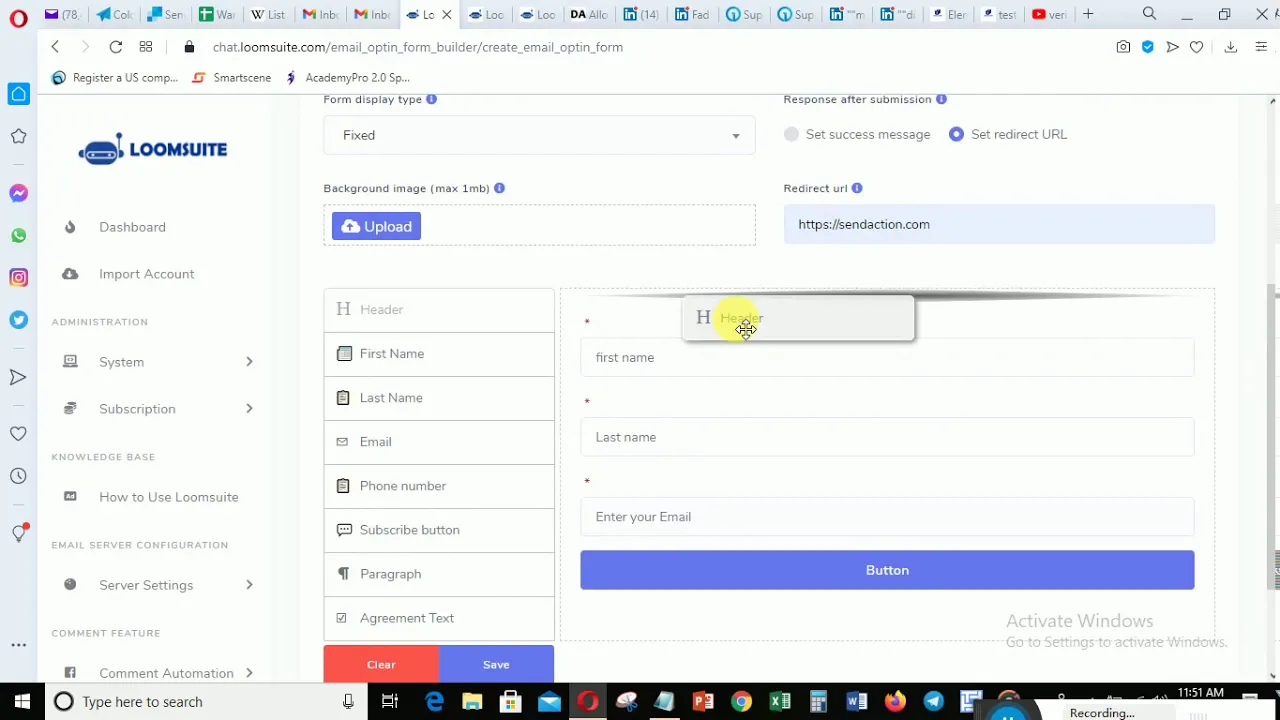
Task: Select the Set redirect URL radio
Action: tap(957, 134)
